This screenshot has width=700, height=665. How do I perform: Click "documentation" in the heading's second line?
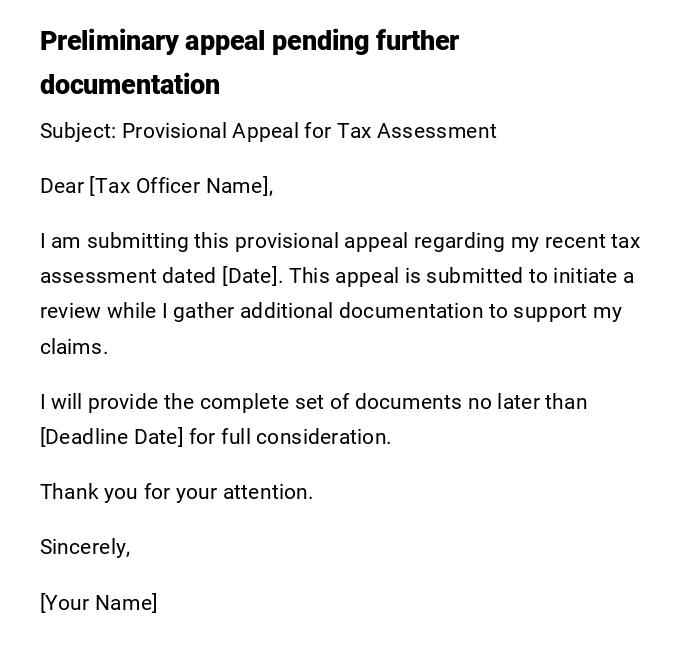point(130,85)
